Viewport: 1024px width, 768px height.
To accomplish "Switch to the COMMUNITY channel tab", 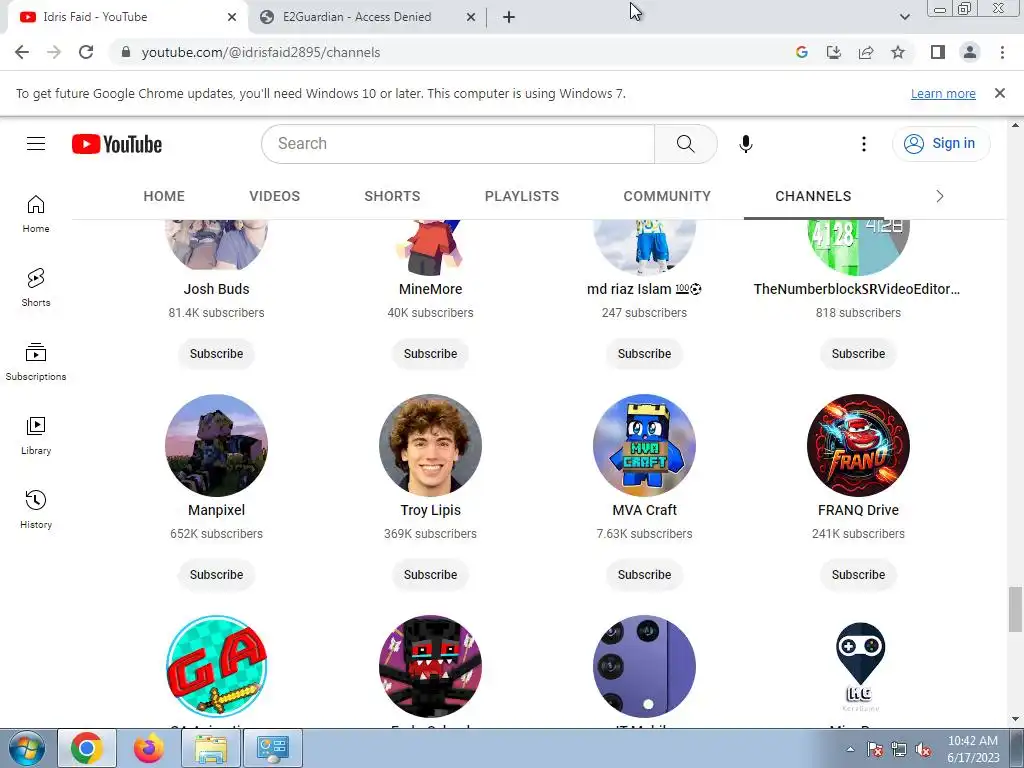I will [x=667, y=197].
